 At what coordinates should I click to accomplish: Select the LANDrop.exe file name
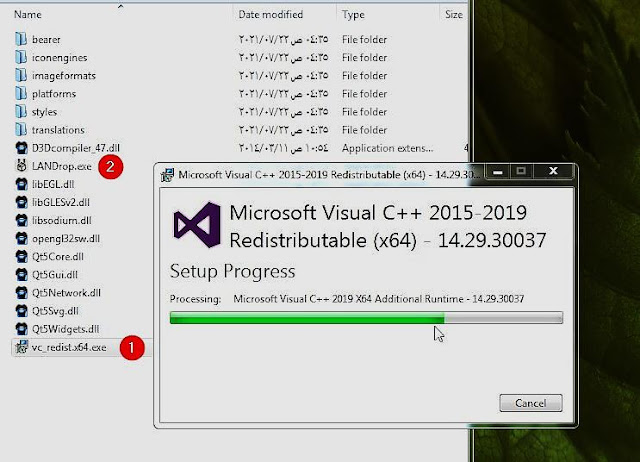(x=62, y=166)
